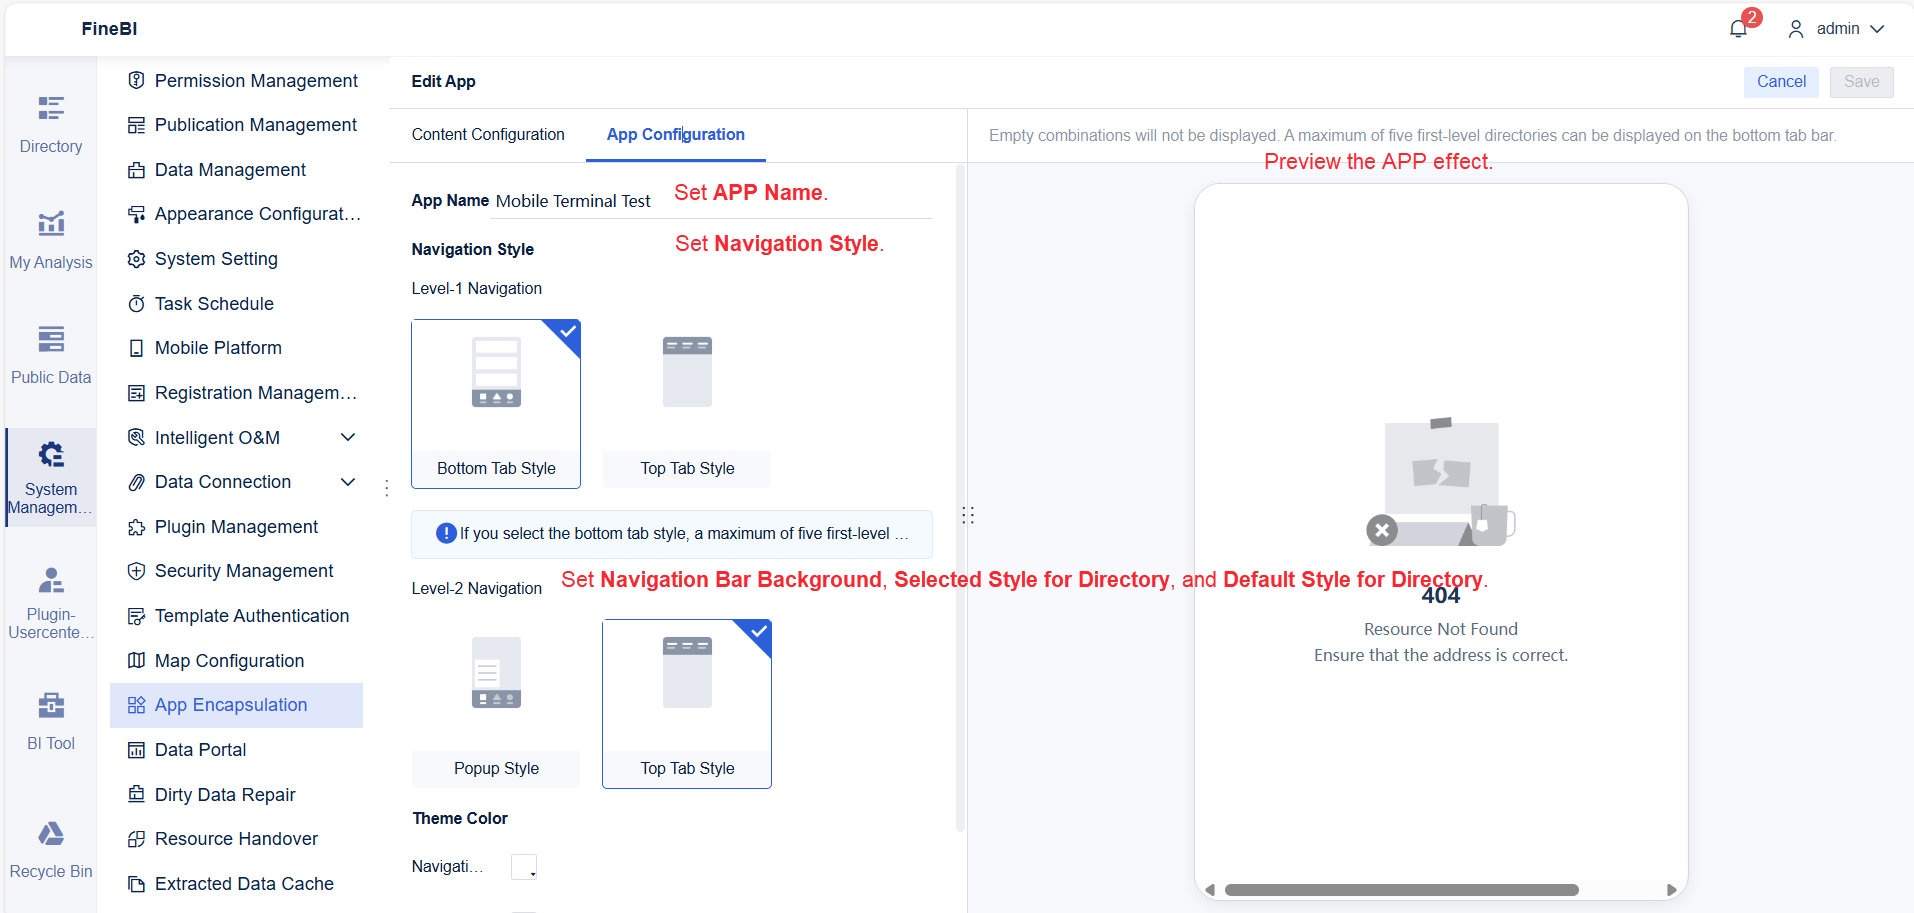
Task: Click the notification bell icon
Action: pos(1738,29)
